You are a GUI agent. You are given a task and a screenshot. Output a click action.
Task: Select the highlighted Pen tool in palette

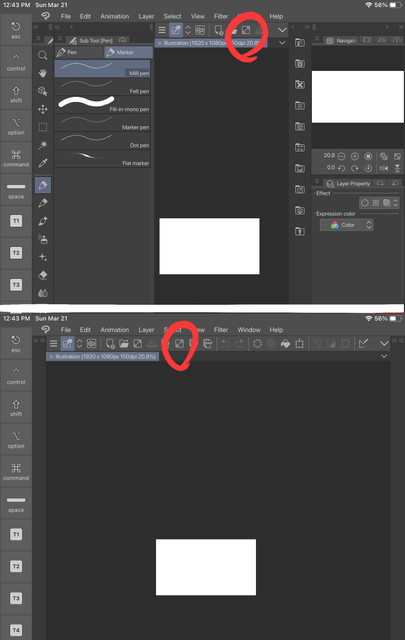point(42,185)
